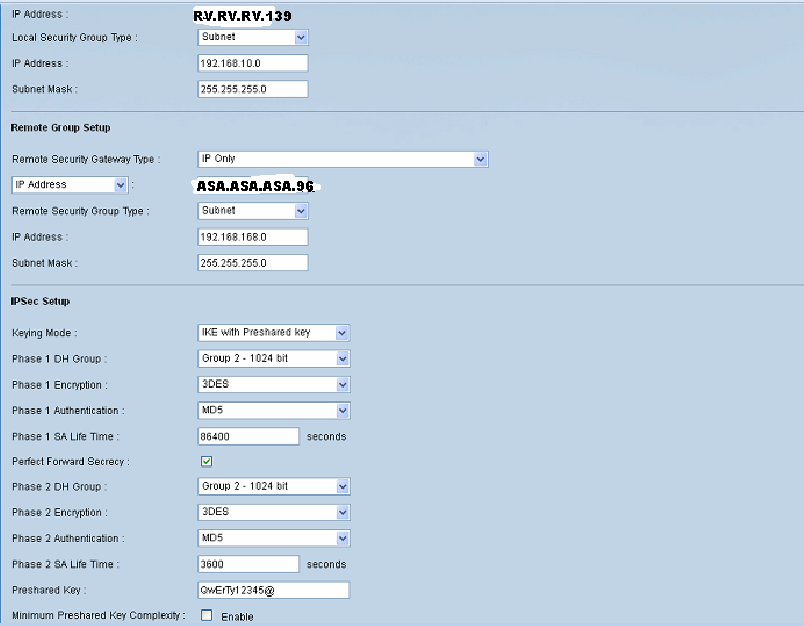Change the Keying Mode dropdown
The image size is (804, 626).
(x=274, y=333)
